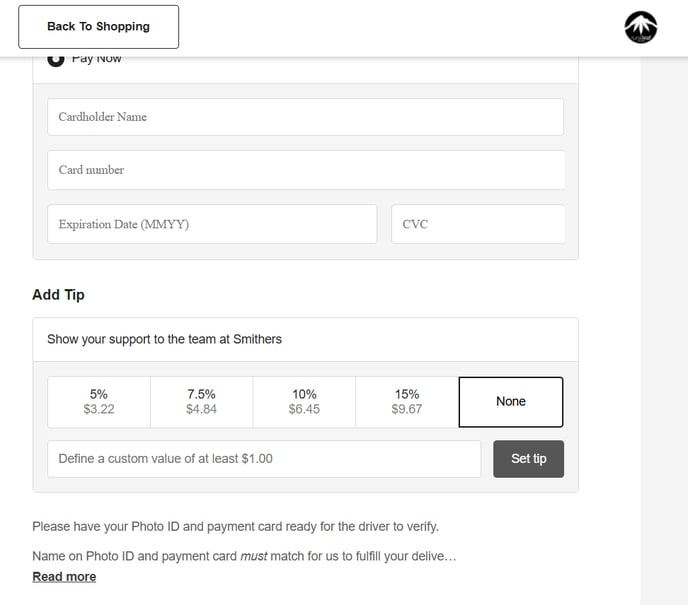Click the Smithers logo icon

[x=641, y=28]
